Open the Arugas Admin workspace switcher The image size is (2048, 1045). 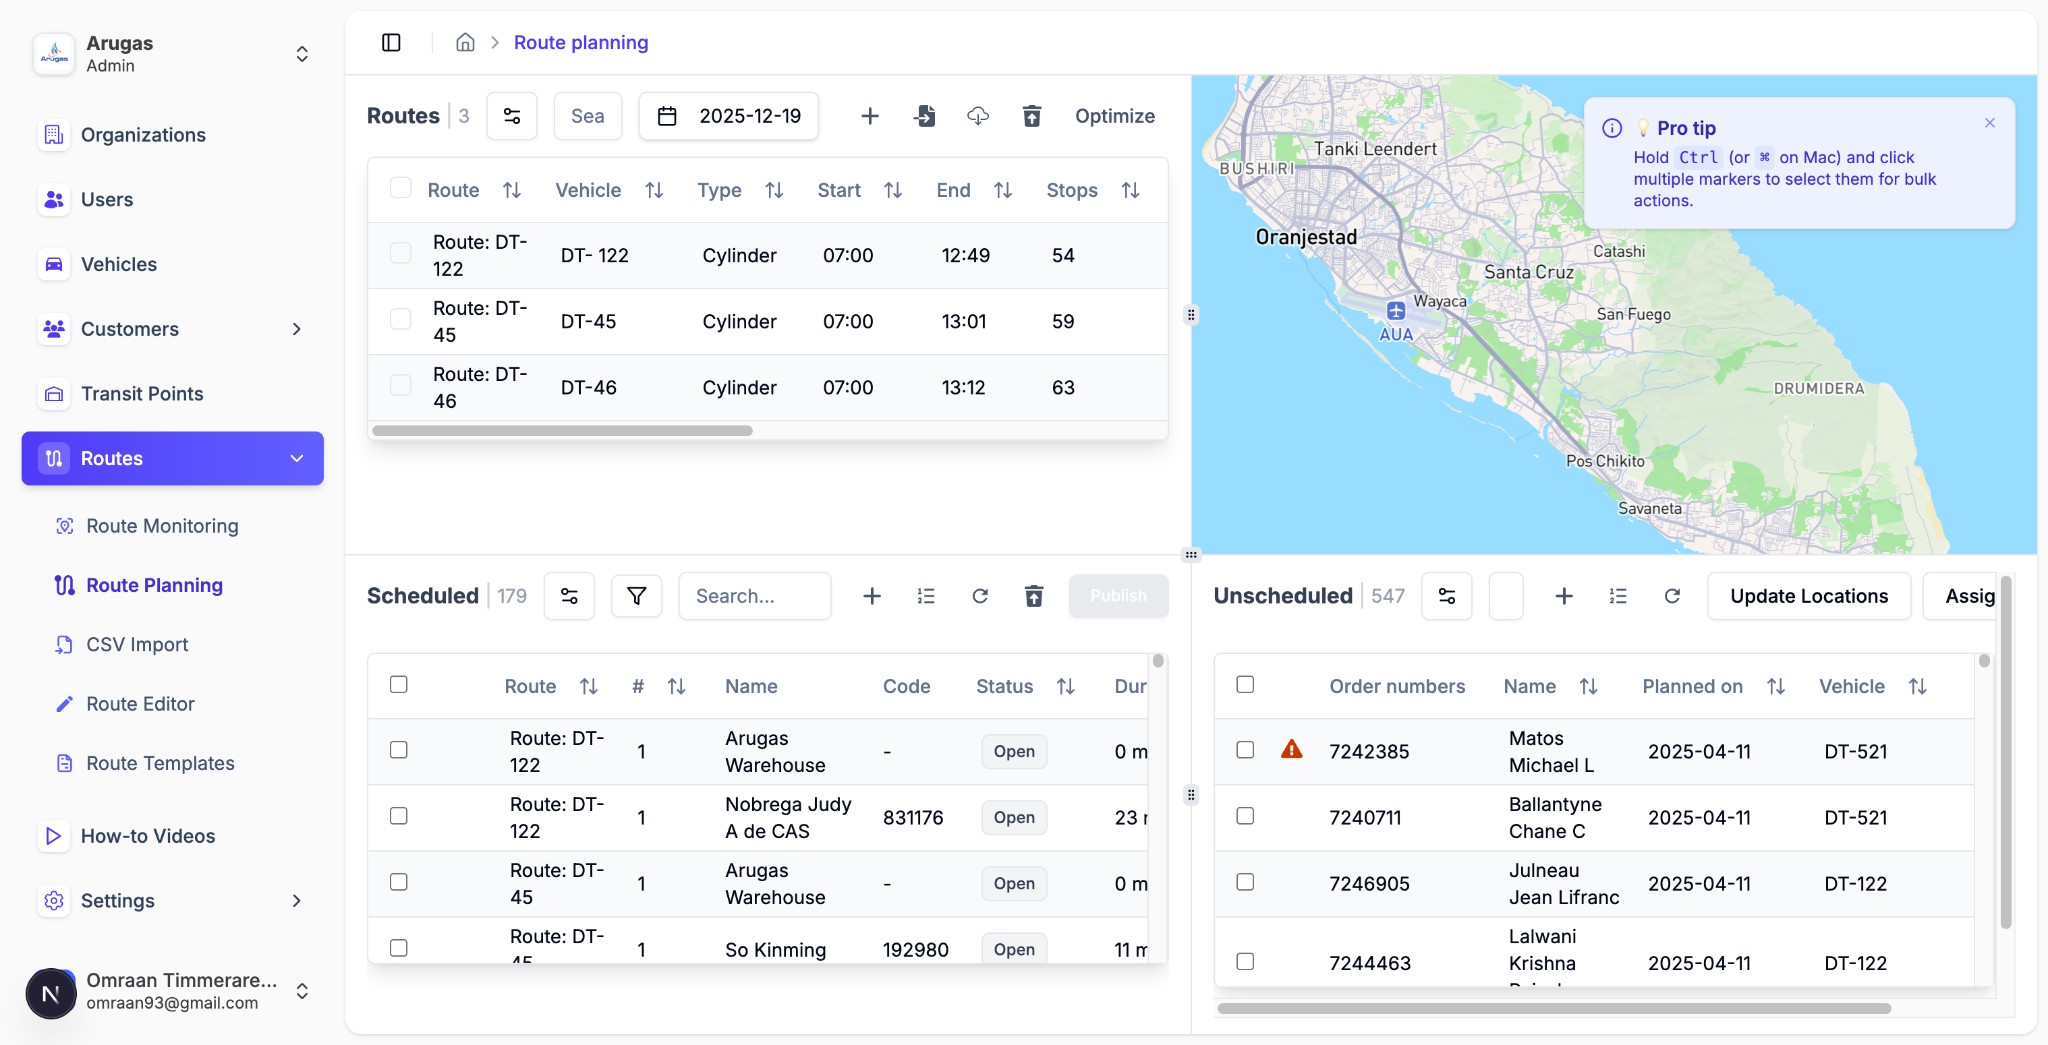tap(302, 54)
